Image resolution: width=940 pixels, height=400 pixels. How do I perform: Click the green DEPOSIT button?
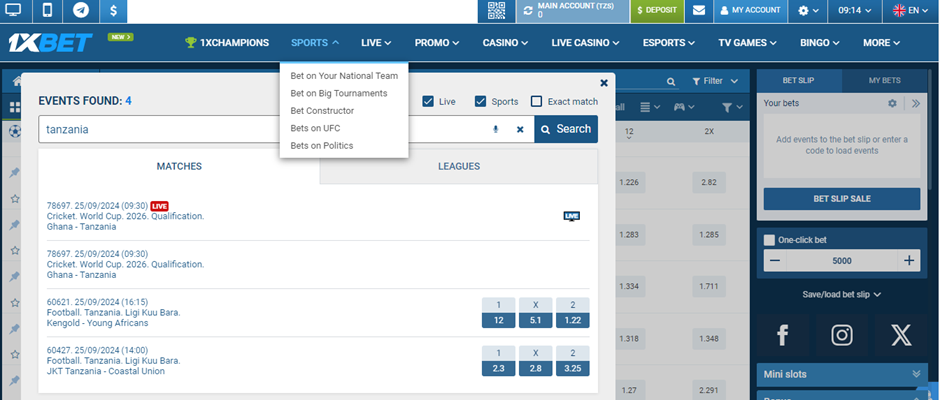pyautogui.click(x=657, y=10)
